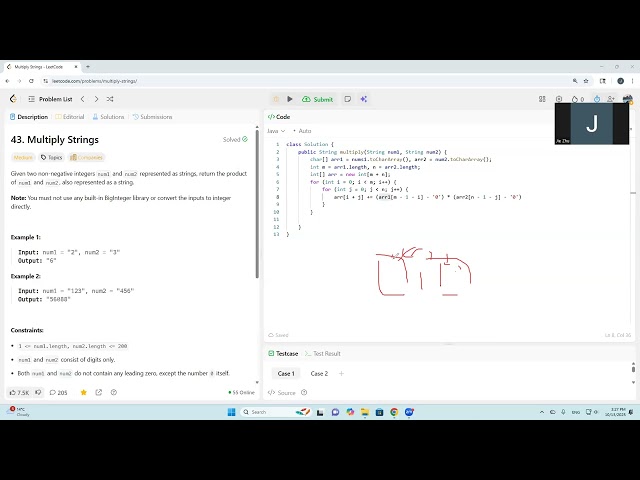Select the Case 2 testcase
This screenshot has width=640, height=480.
pos(319,373)
